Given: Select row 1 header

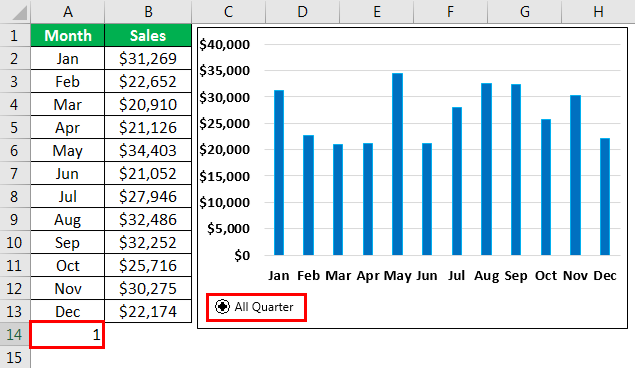Looking at the screenshot, I should (x=15, y=35).
